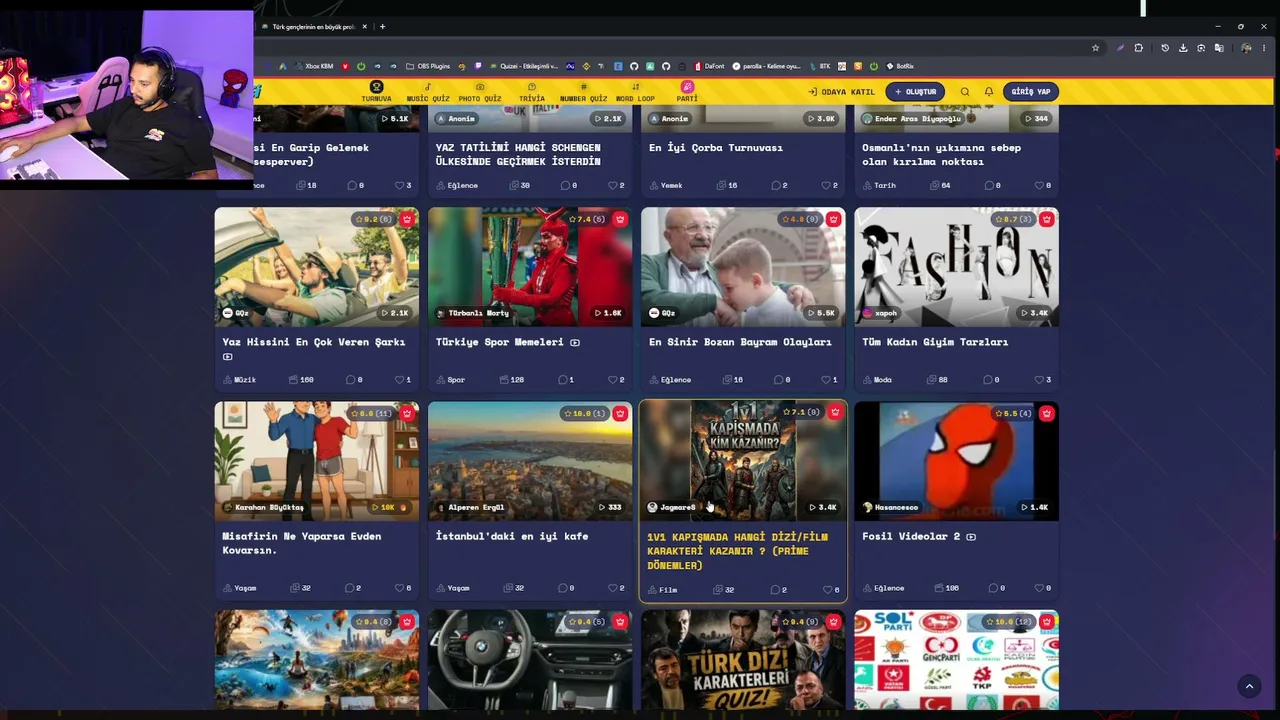
Task: Open İstanbul'daki en iyi kafe title
Action: pos(512,536)
